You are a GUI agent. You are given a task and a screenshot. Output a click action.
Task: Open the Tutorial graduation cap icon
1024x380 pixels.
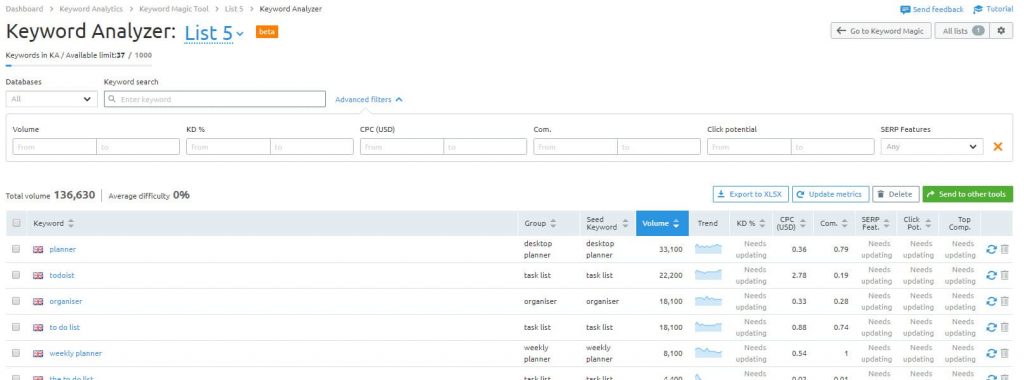pyautogui.click(x=978, y=10)
